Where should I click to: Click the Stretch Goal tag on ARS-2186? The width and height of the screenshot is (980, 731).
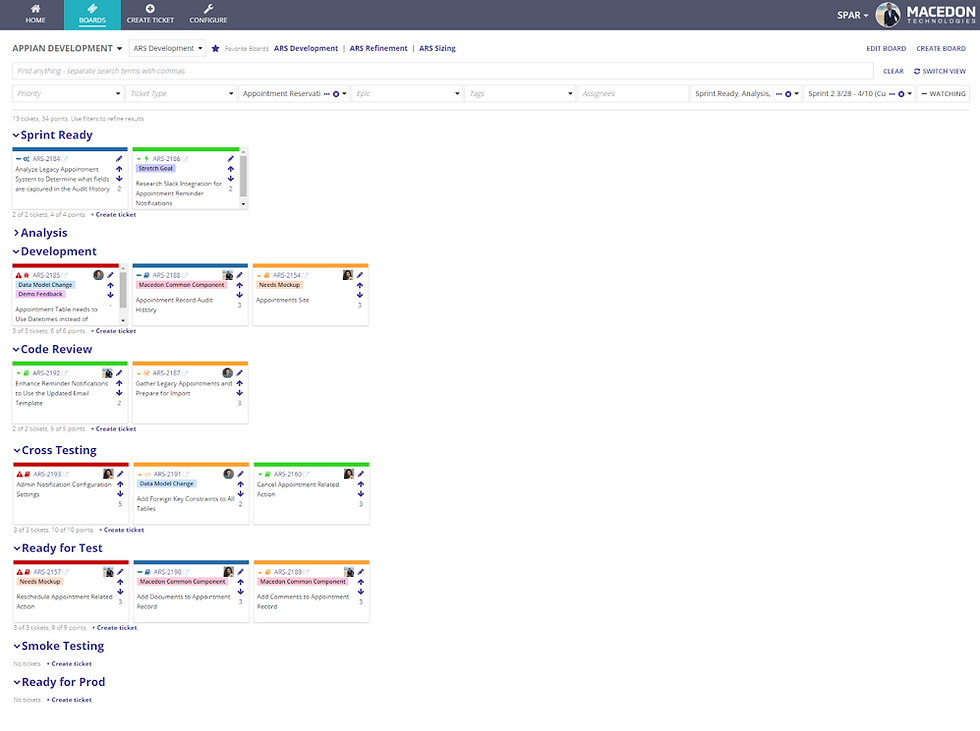pyautogui.click(x=156, y=168)
